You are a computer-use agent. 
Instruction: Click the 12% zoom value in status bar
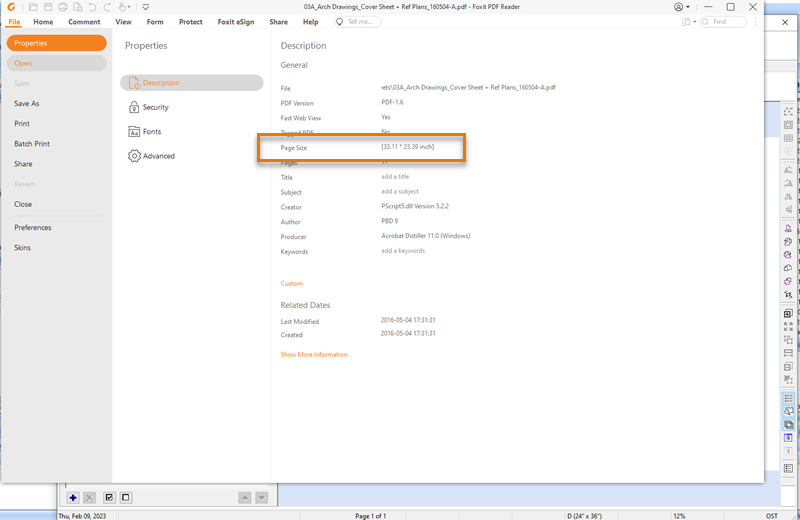pos(679,516)
